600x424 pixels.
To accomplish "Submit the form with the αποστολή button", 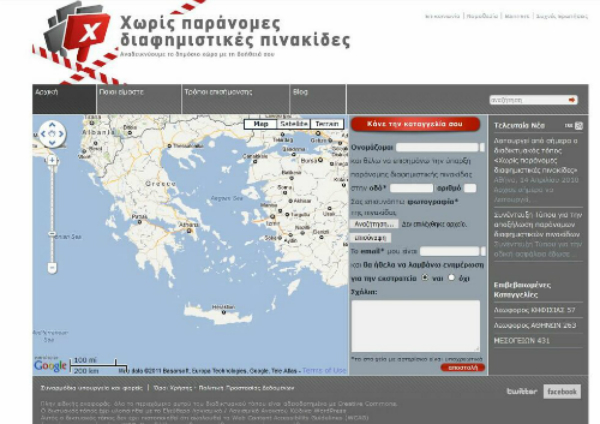I will 463,367.
